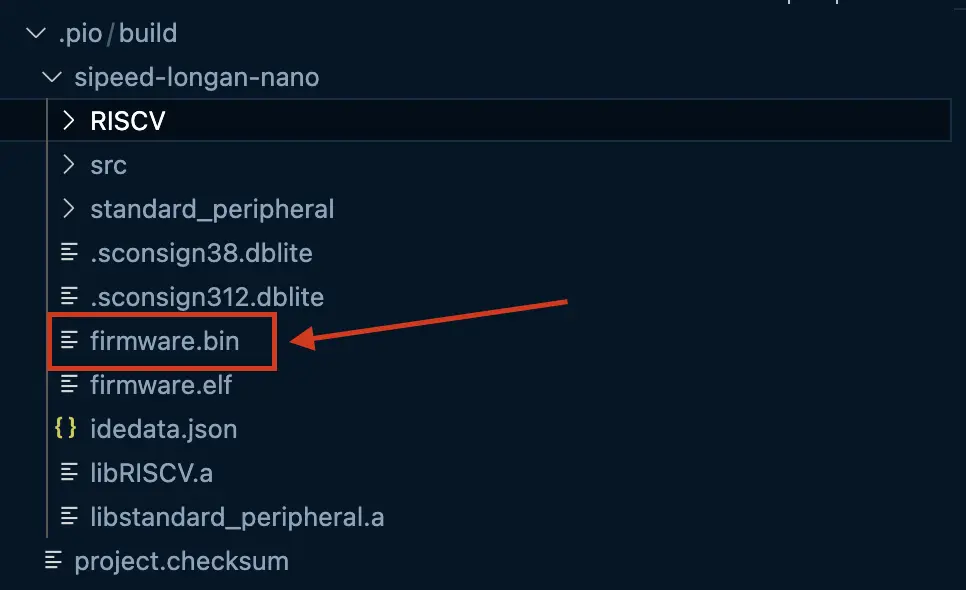Screen dimensions: 966x590
Task: Click the firmware.bin file icon
Action: click(x=69, y=341)
